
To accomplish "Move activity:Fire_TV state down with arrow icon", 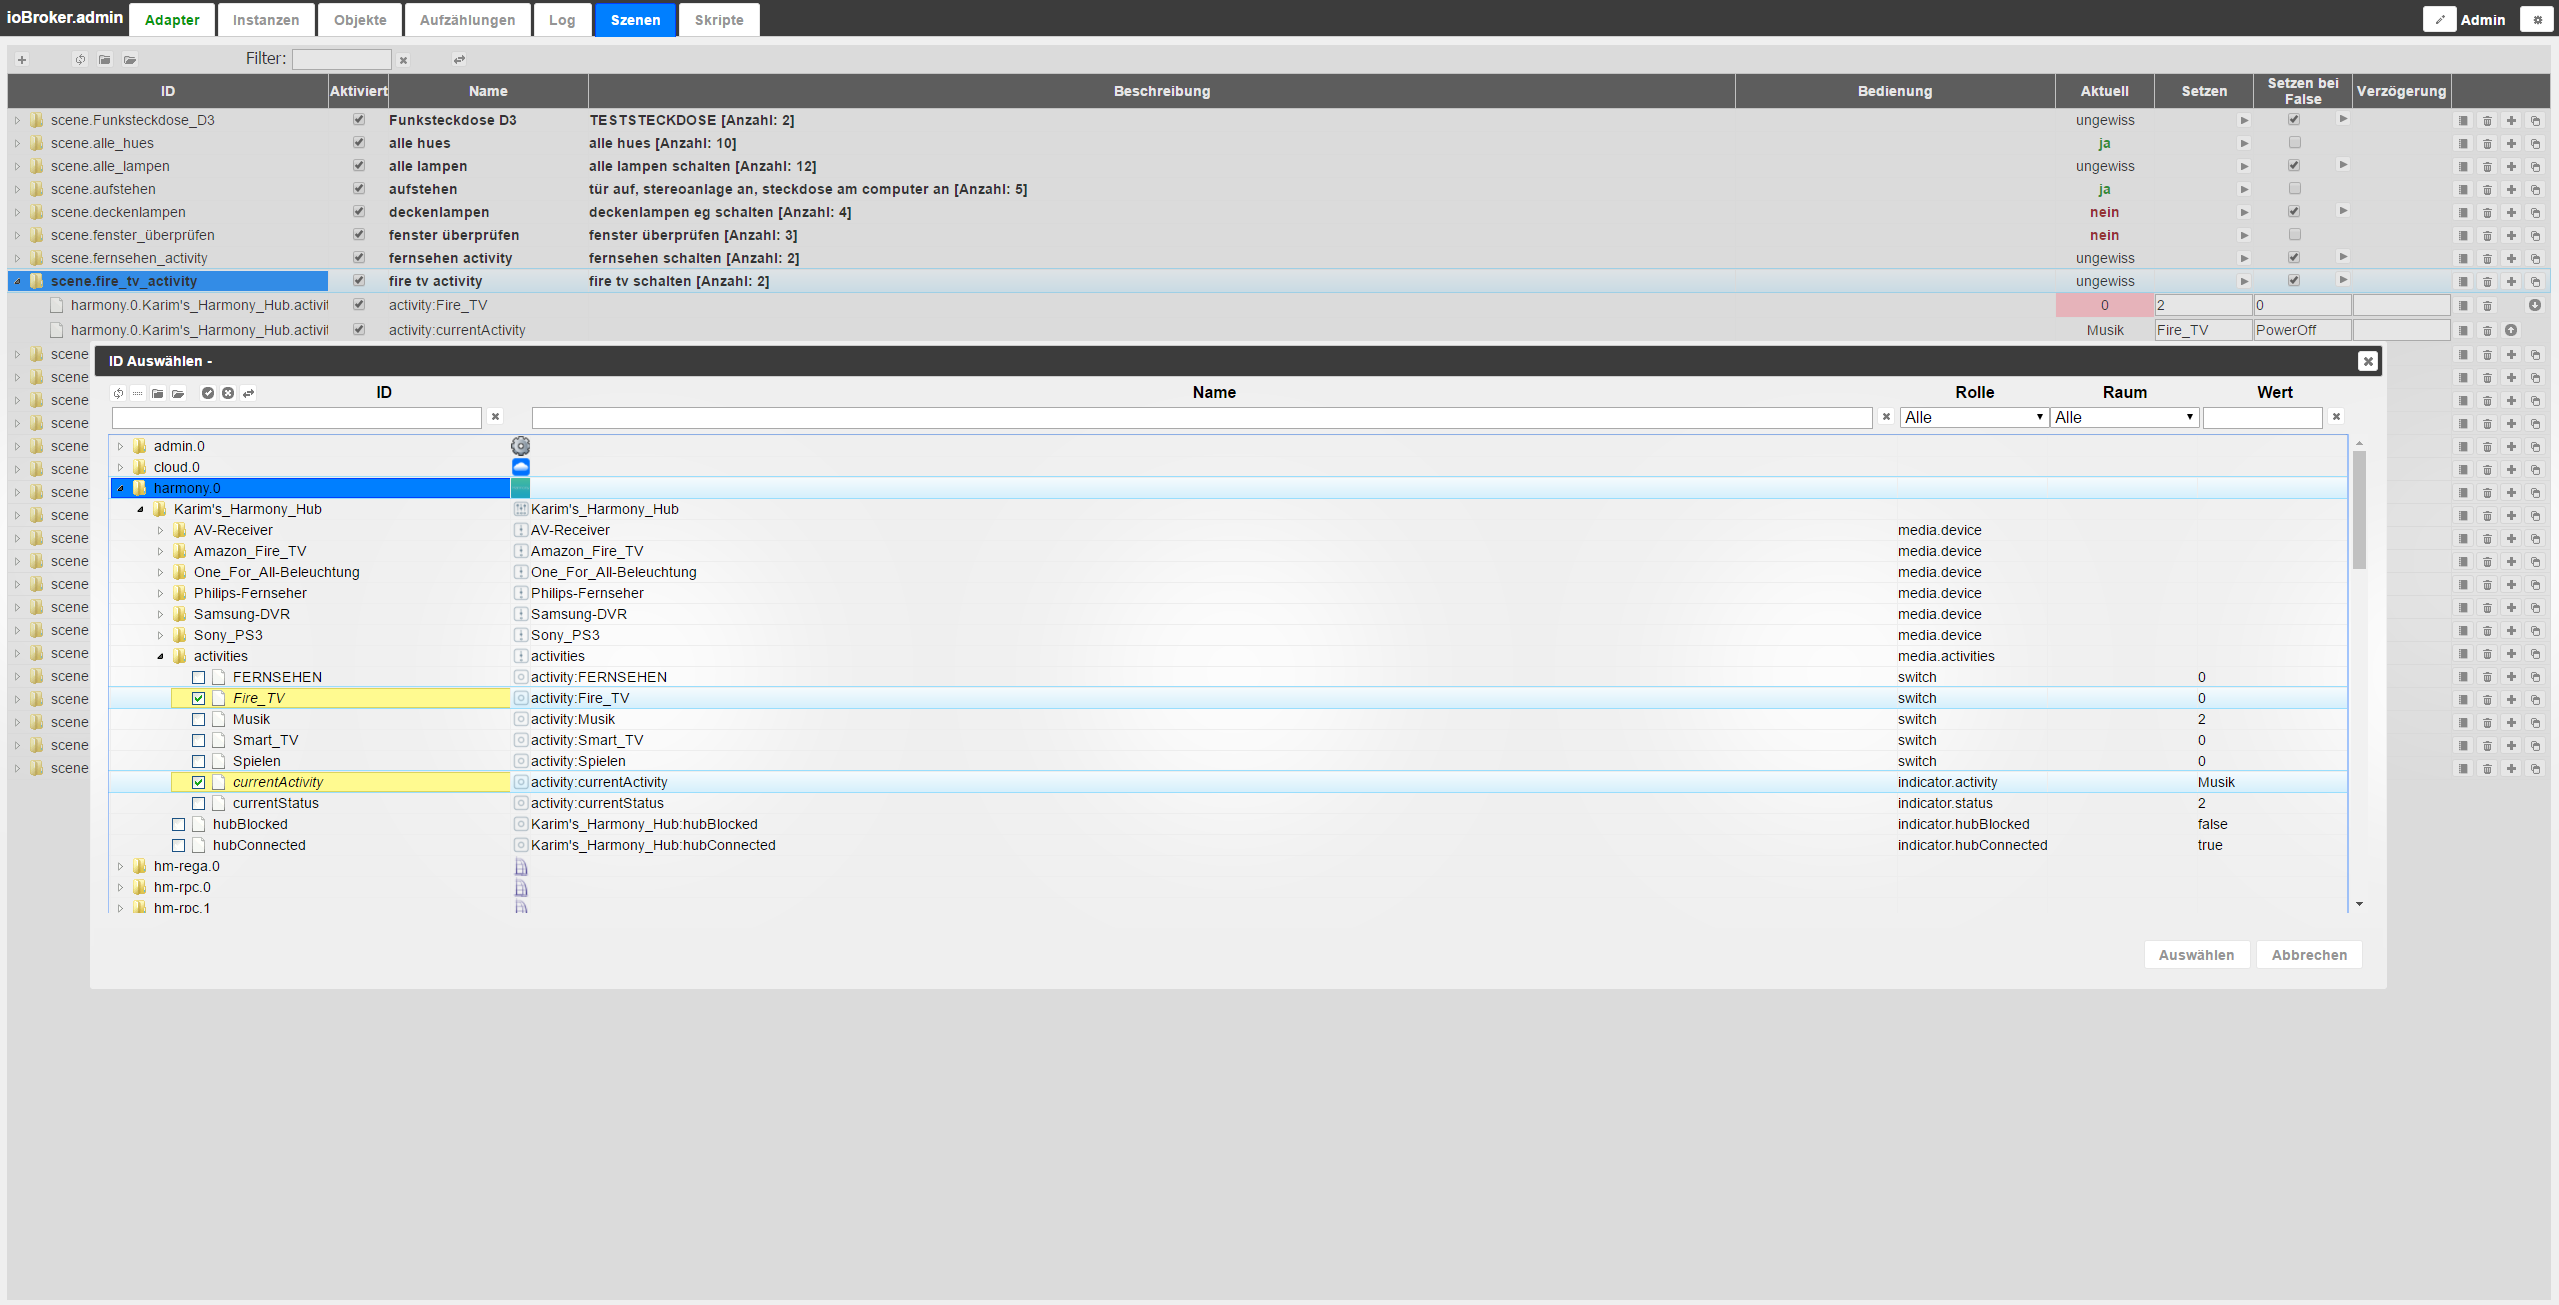I will (x=2535, y=305).
